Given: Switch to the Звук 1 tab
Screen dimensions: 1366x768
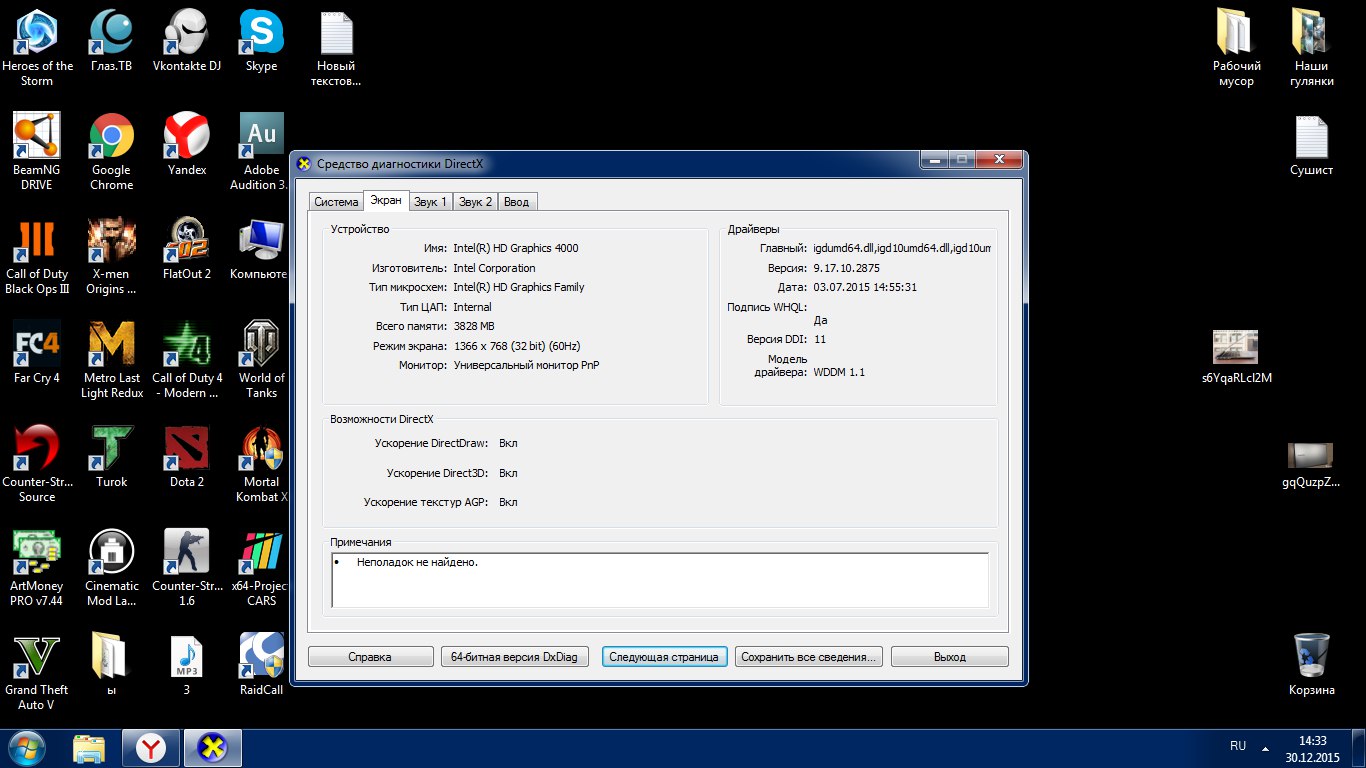Looking at the screenshot, I should click(430, 202).
